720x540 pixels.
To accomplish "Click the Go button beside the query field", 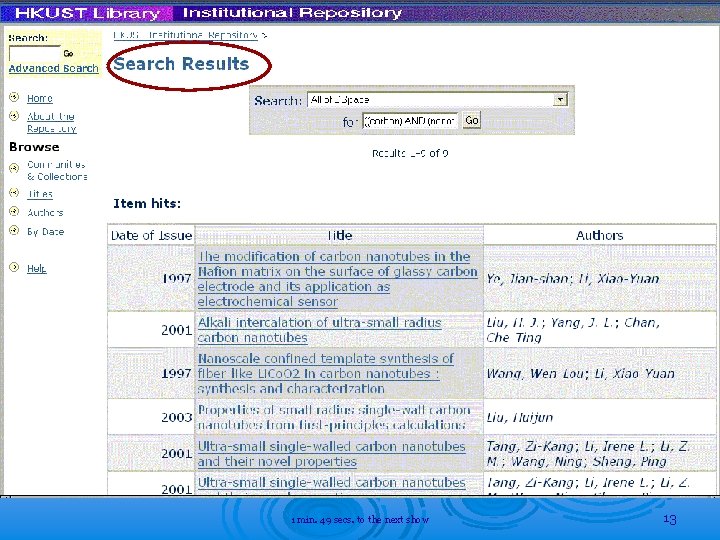I will [x=472, y=121].
